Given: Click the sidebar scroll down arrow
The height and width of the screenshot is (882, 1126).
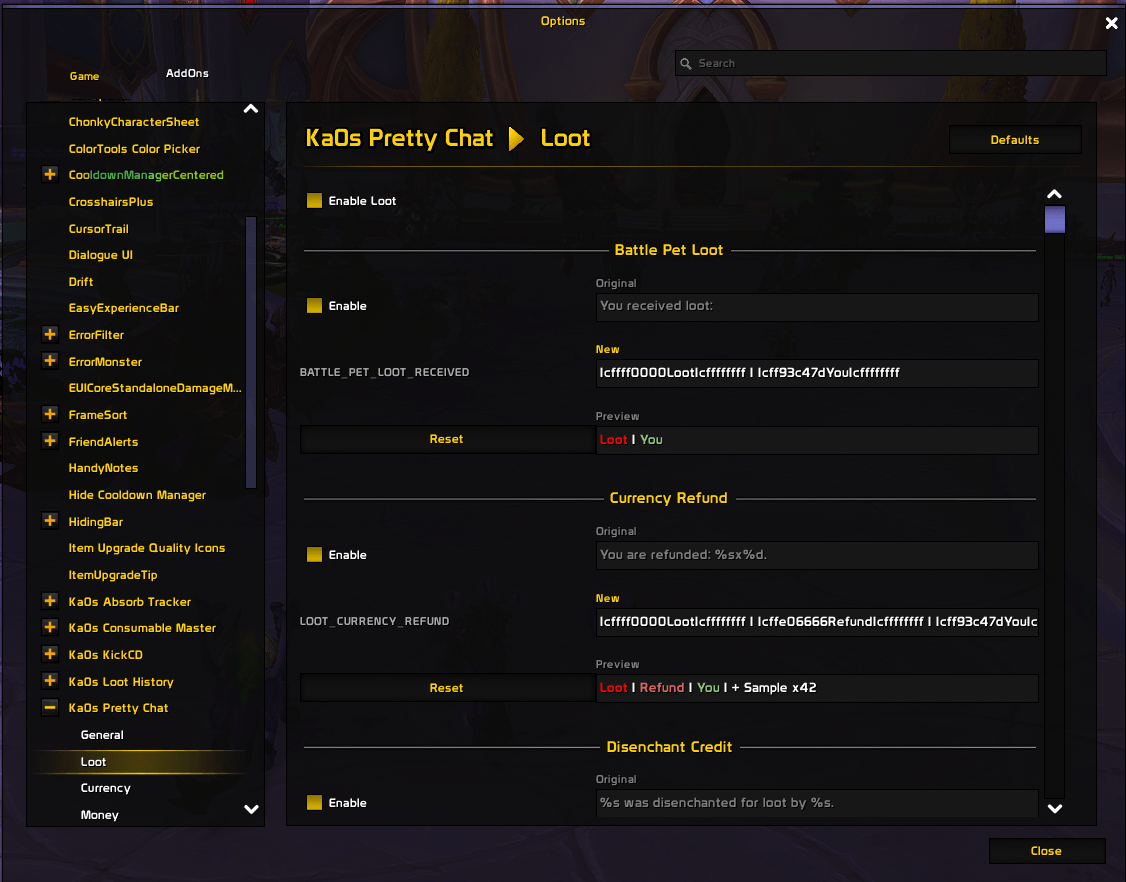Looking at the screenshot, I should point(251,809).
